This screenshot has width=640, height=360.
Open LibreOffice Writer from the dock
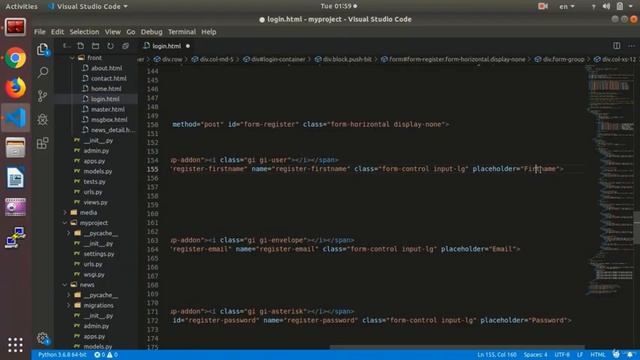pyautogui.click(x=16, y=178)
